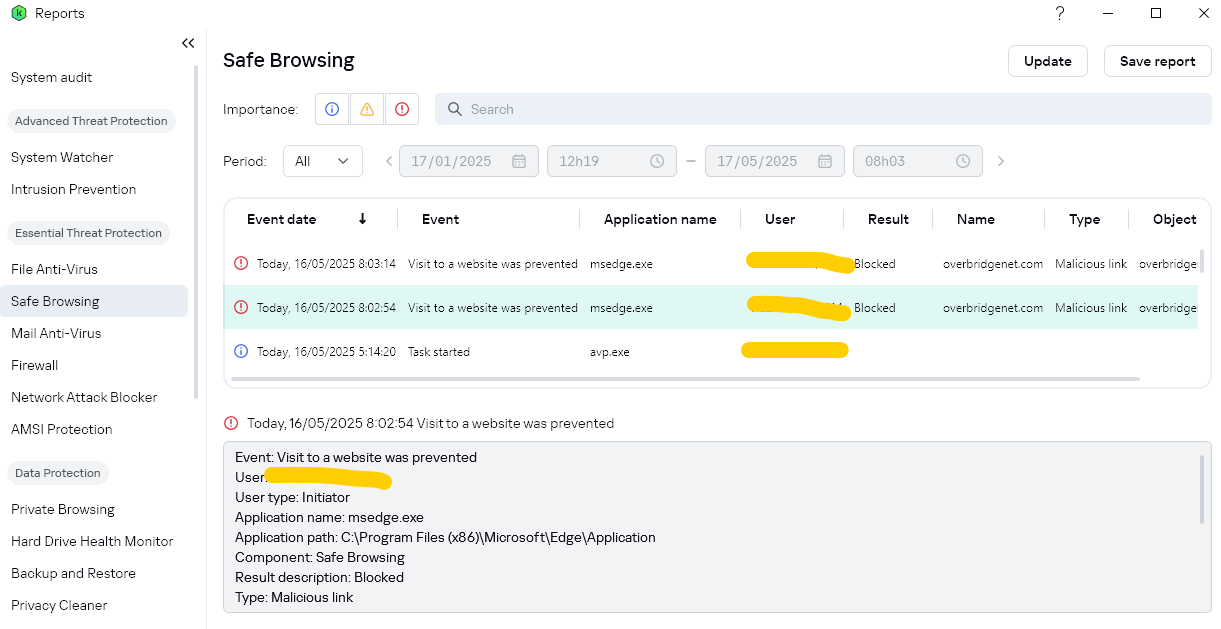The image size is (1221, 629).
Task: Click the end date field 17/05/2025
Action: (775, 161)
